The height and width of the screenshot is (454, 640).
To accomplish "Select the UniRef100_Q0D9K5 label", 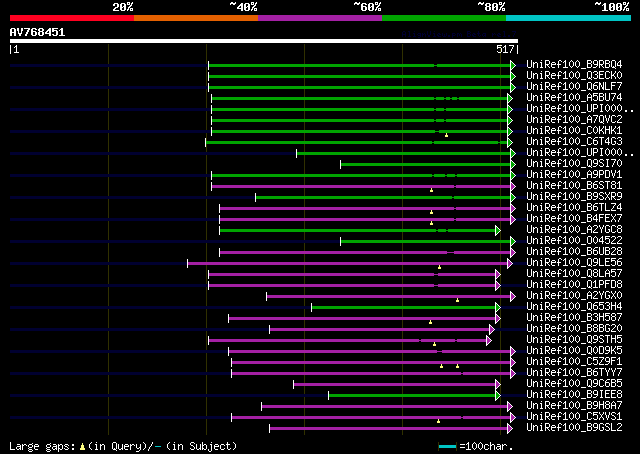I will click(574, 351).
